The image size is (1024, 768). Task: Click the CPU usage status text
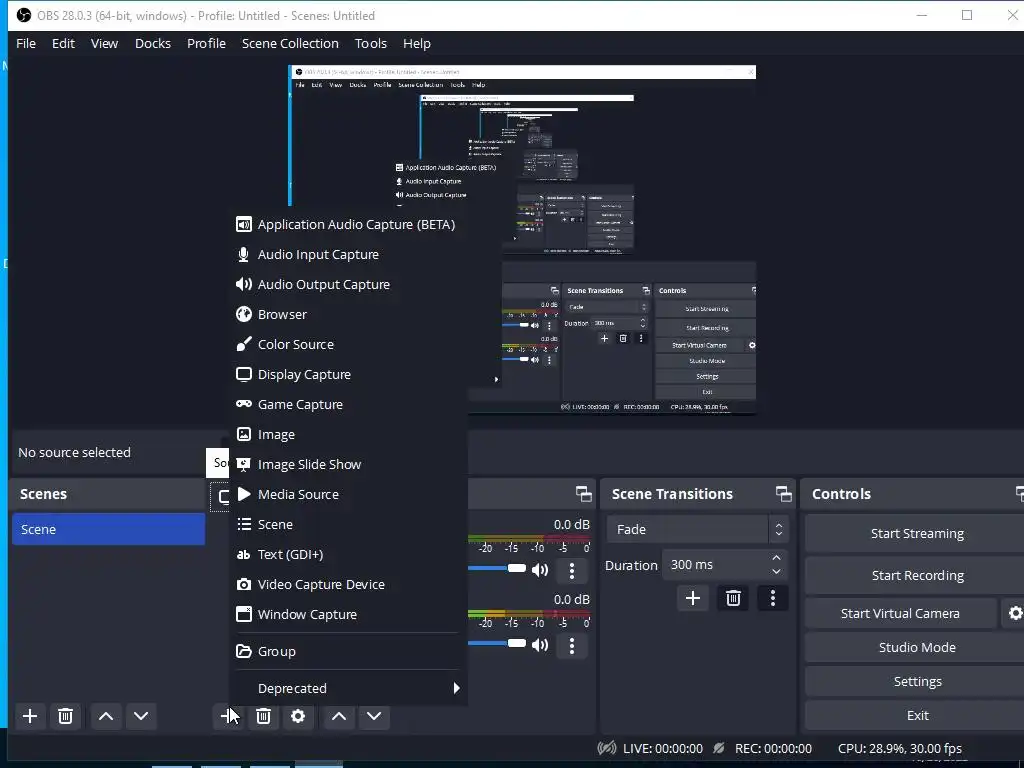pyautogui.click(x=899, y=748)
